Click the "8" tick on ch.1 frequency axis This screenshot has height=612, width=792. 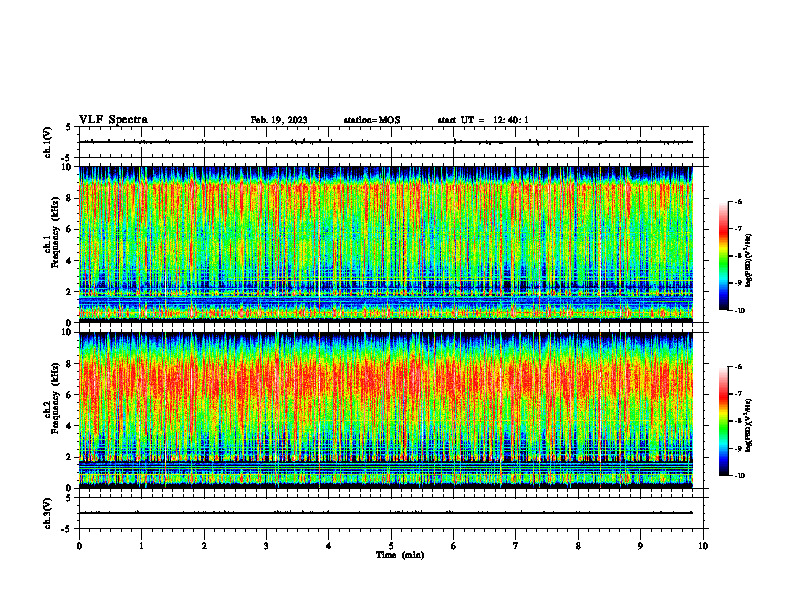(x=69, y=198)
